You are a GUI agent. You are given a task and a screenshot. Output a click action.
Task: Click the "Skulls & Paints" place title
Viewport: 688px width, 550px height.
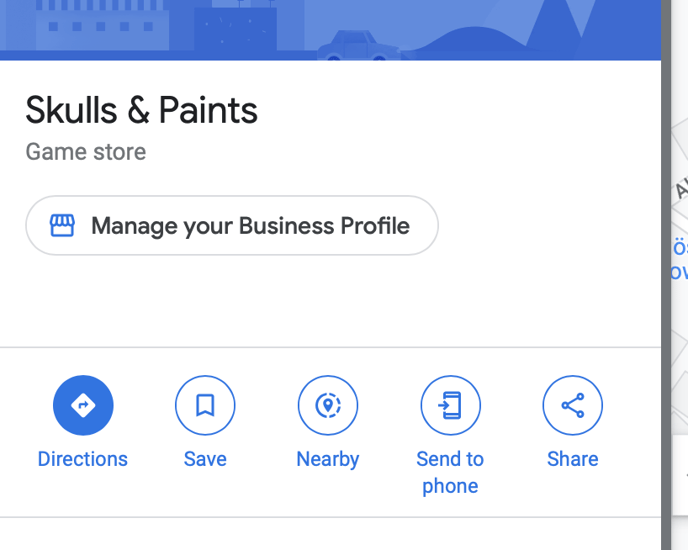click(141, 110)
